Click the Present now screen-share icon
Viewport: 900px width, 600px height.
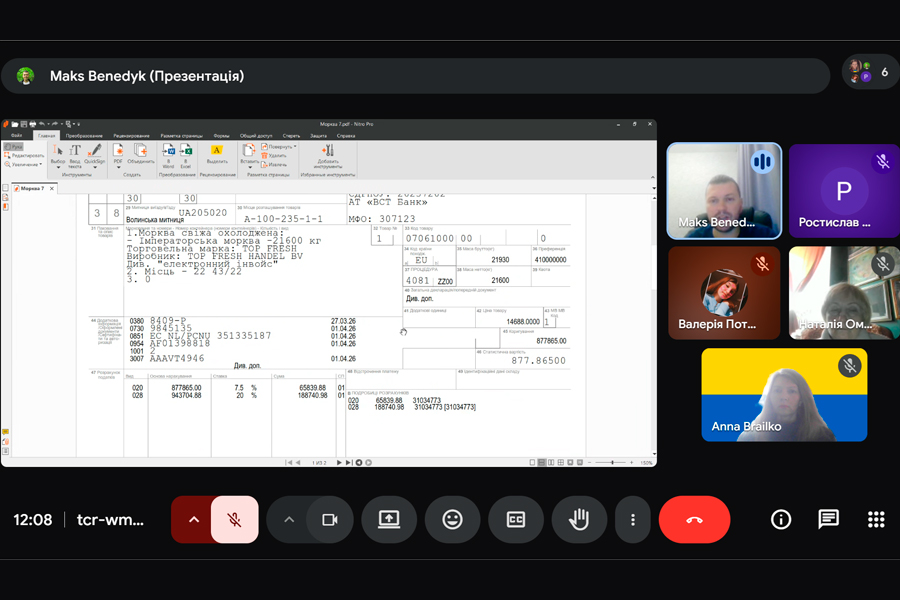(x=389, y=520)
